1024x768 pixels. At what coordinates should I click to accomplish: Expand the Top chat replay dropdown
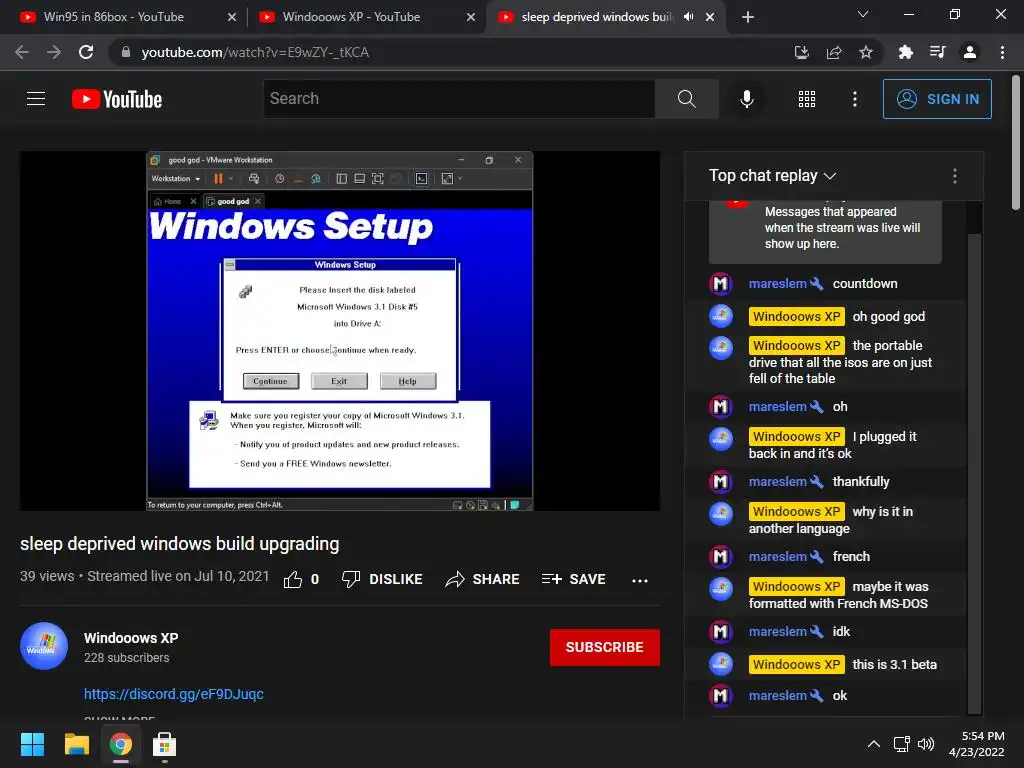(x=773, y=176)
